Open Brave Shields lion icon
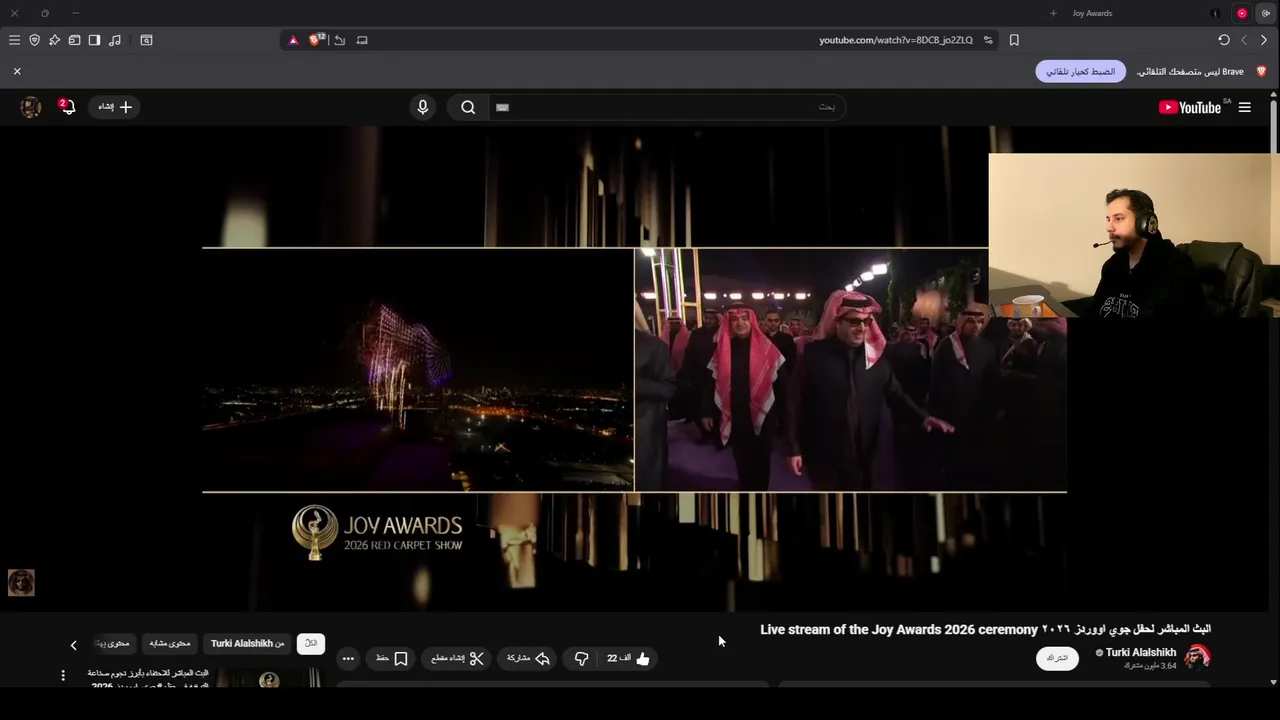The image size is (1280, 720). 316,40
